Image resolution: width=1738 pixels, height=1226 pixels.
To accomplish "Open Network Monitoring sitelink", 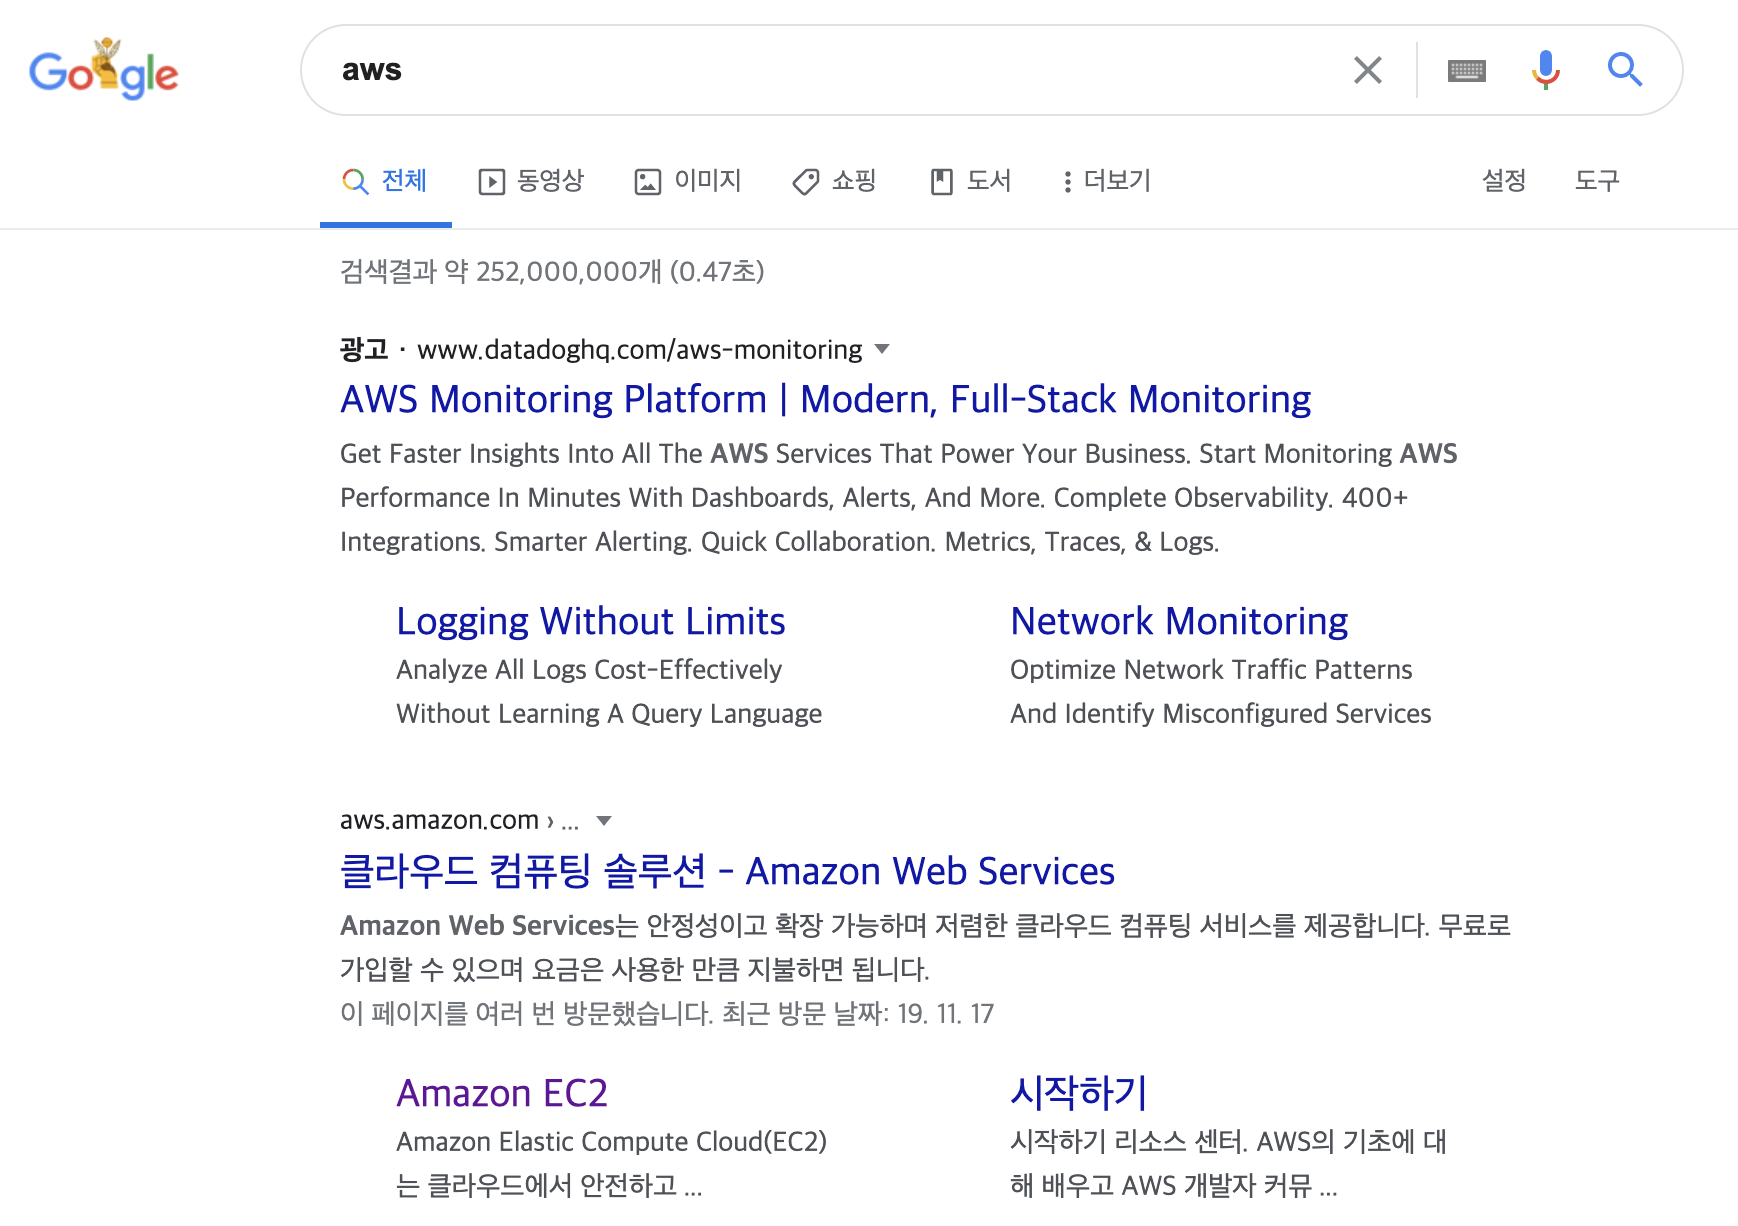I will click(1179, 621).
